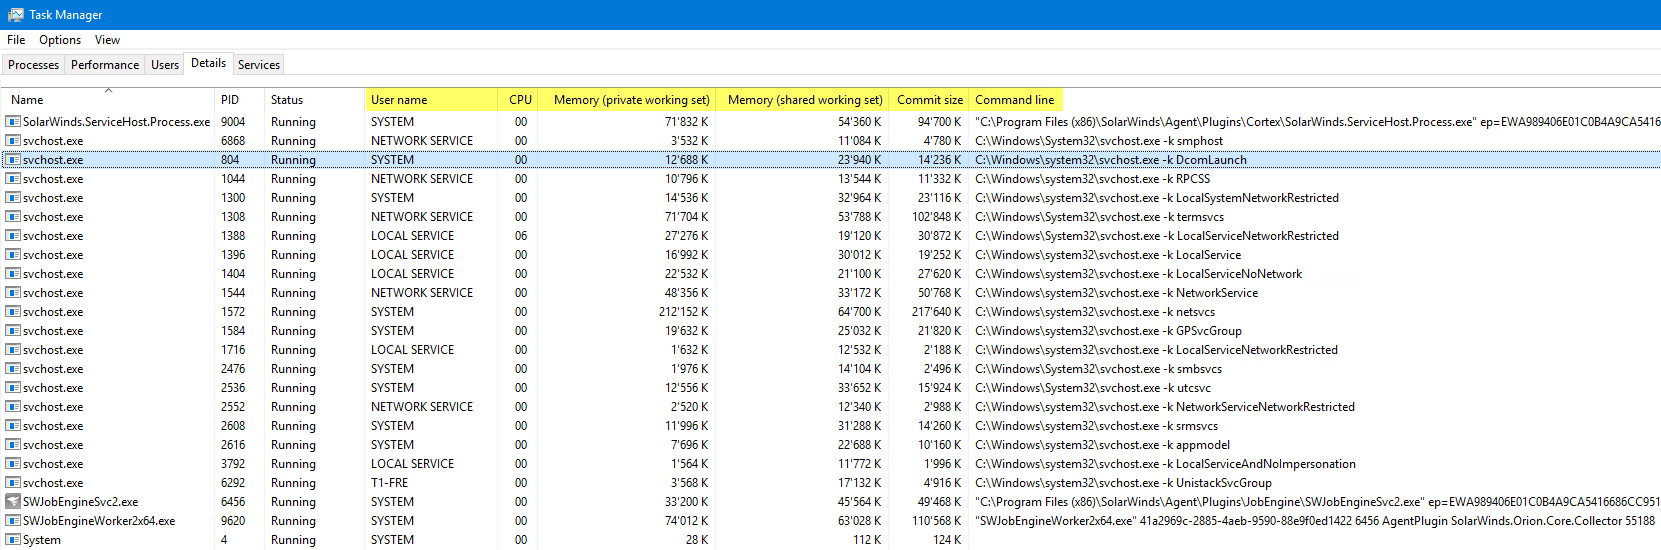
Task: Click icon of svchost.exe with PID 6868
Action: point(13,141)
